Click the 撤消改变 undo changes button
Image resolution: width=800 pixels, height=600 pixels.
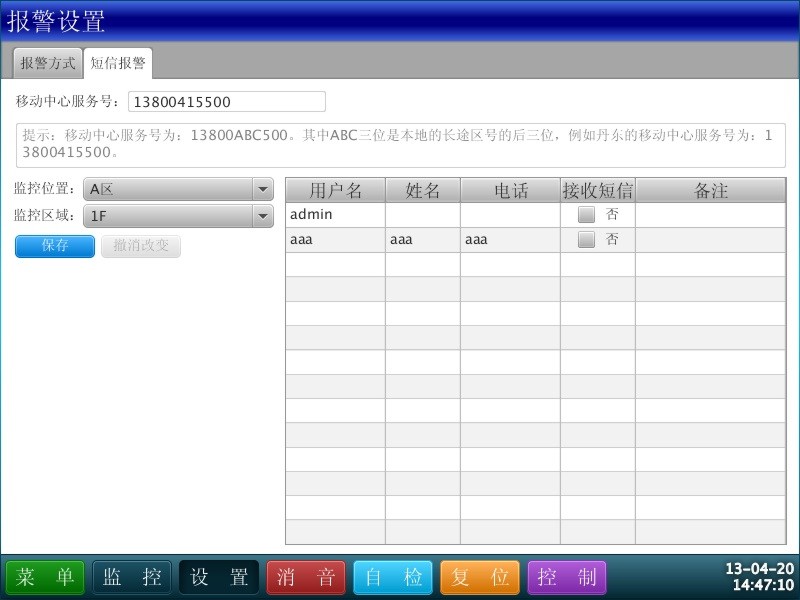[x=141, y=246]
